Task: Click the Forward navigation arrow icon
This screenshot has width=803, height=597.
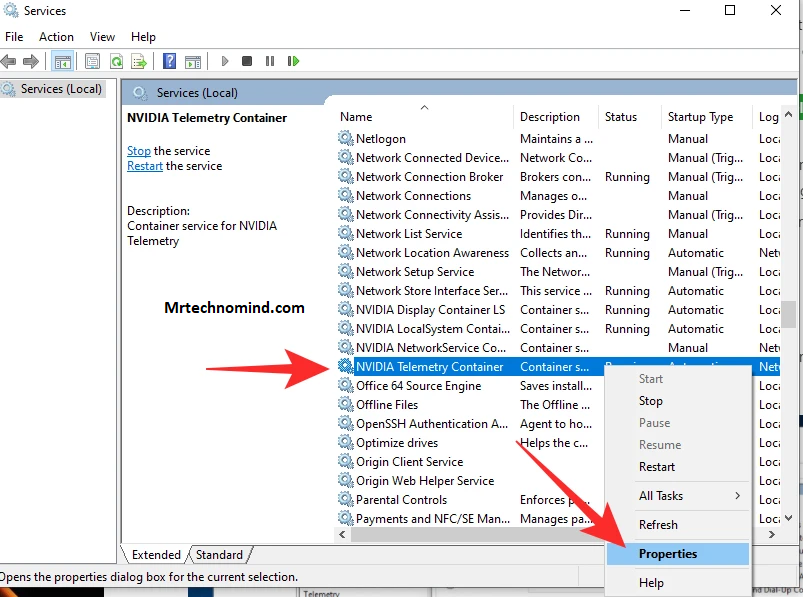Action: point(32,61)
